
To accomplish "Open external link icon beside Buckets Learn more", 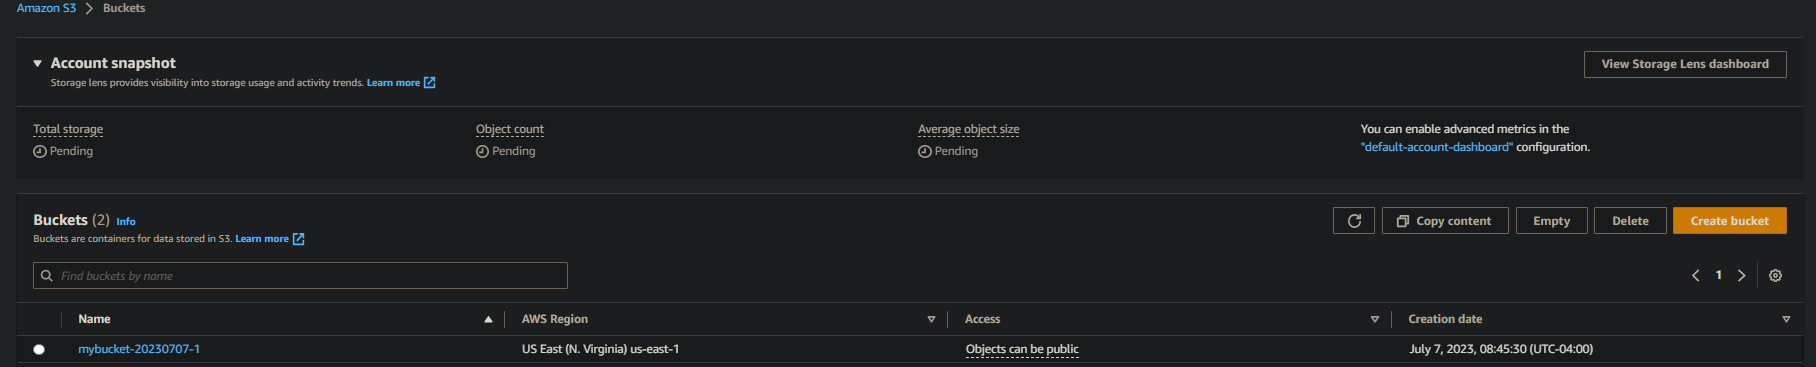I will tap(299, 239).
